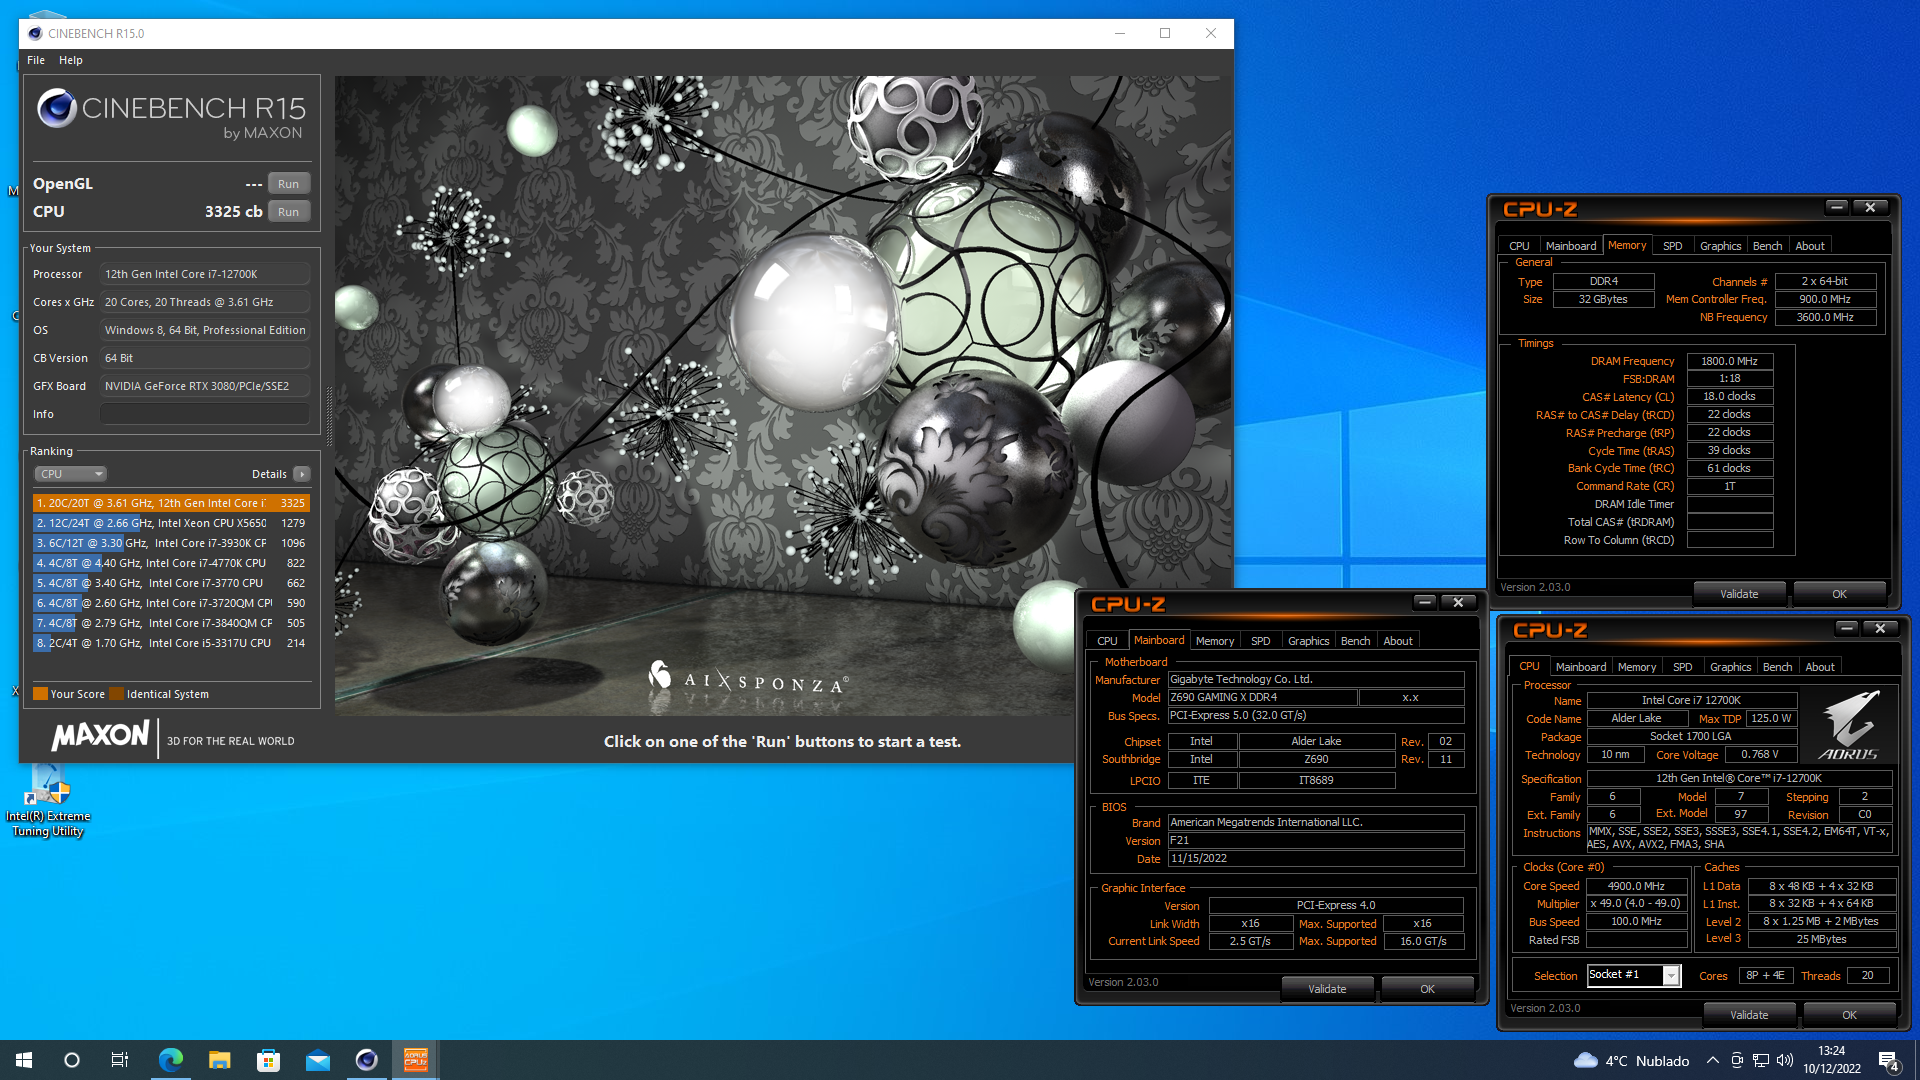The height and width of the screenshot is (1080, 1920).
Task: Click the Cinebench logo sphere icon
Action: (57, 108)
